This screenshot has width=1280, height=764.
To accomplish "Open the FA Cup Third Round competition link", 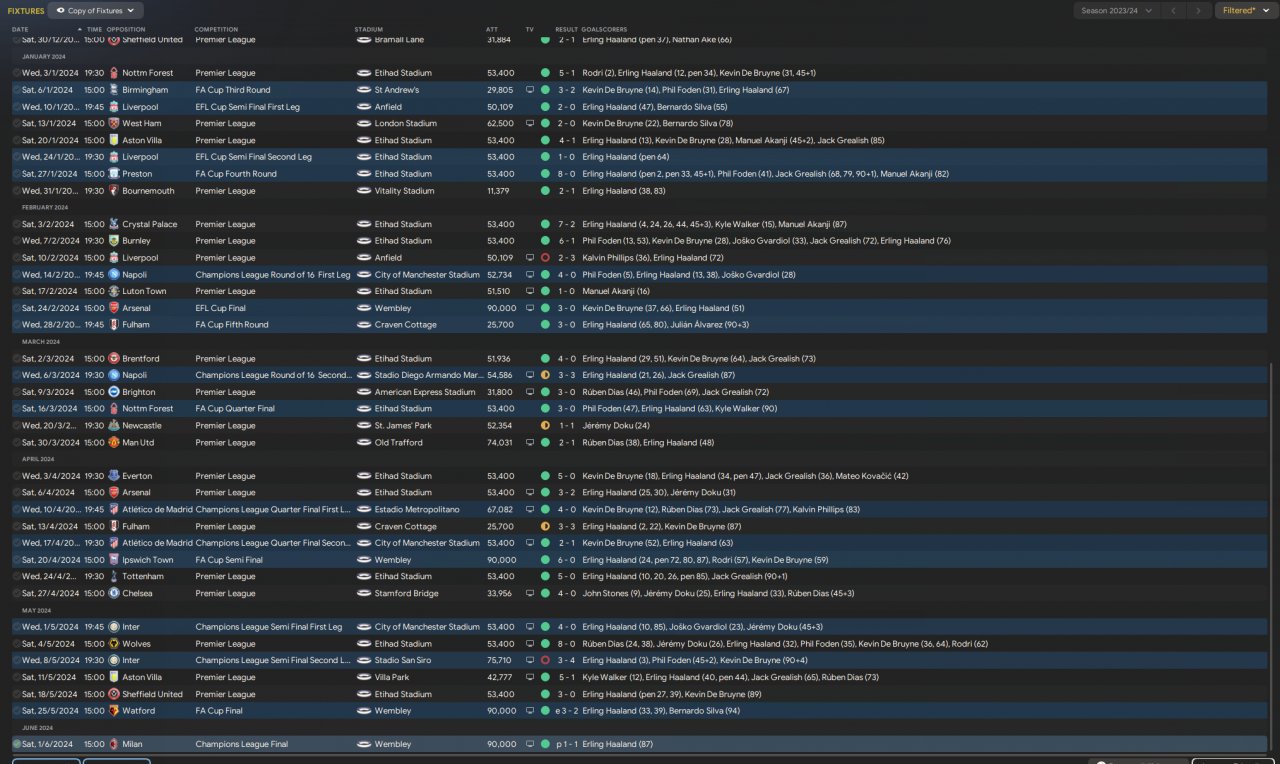I will pos(233,90).
